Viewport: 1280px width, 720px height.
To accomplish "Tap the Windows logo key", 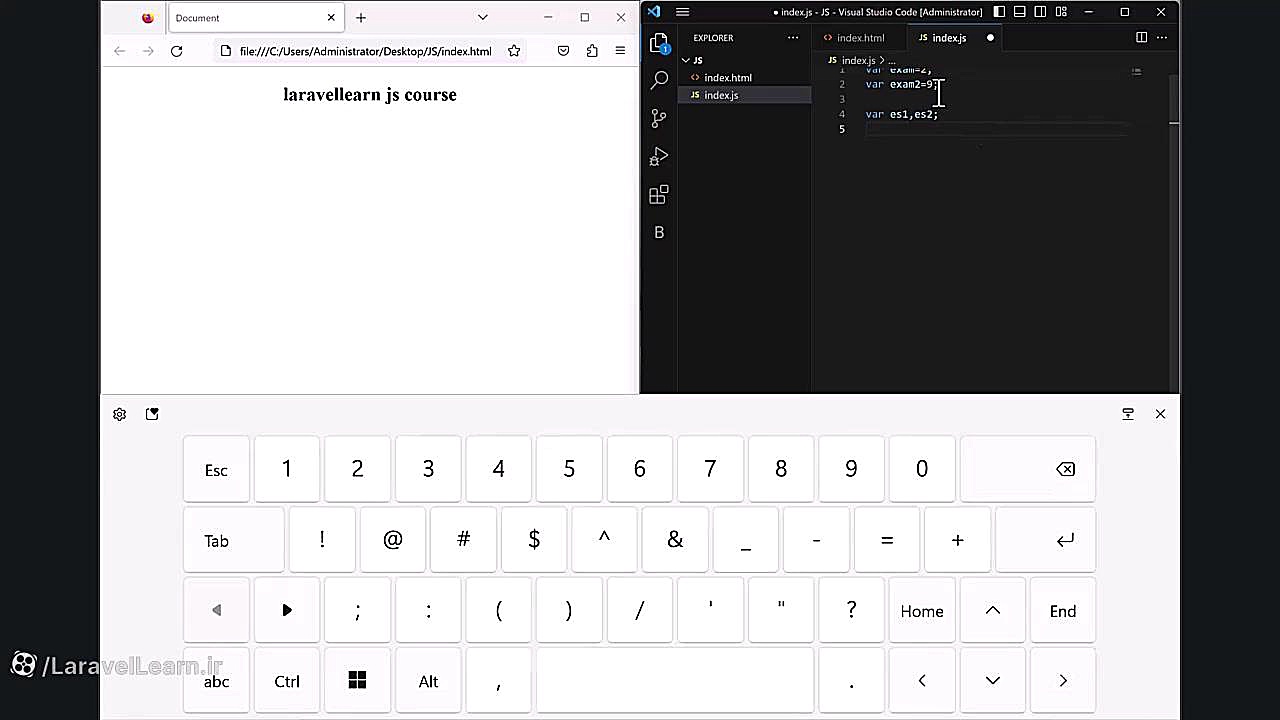I will click(x=357, y=681).
